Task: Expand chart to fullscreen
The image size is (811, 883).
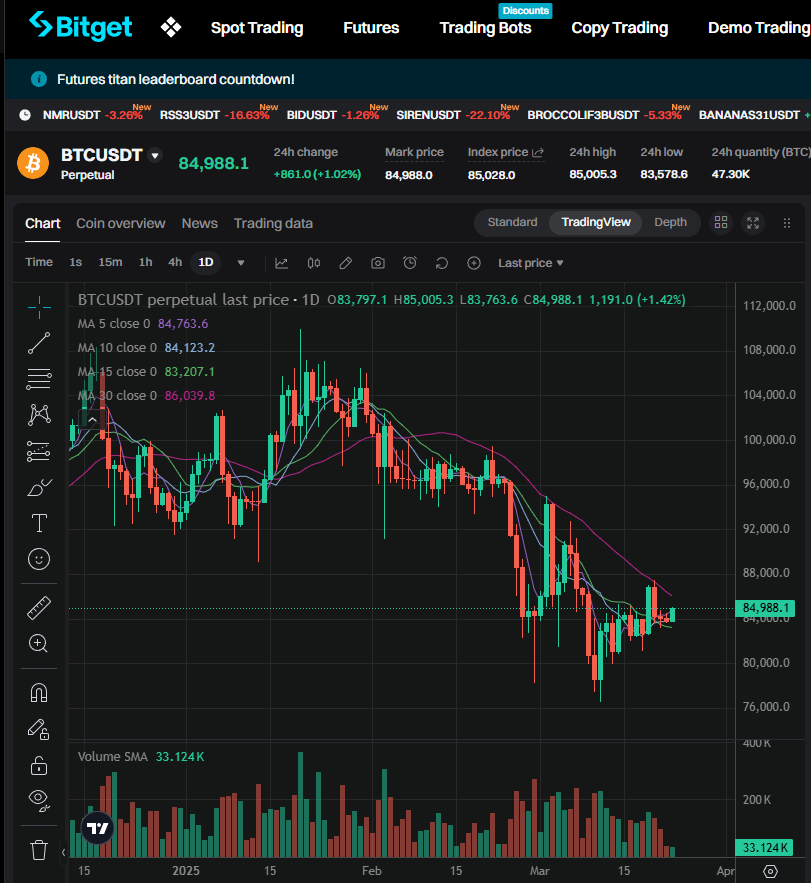Action: 753,222
